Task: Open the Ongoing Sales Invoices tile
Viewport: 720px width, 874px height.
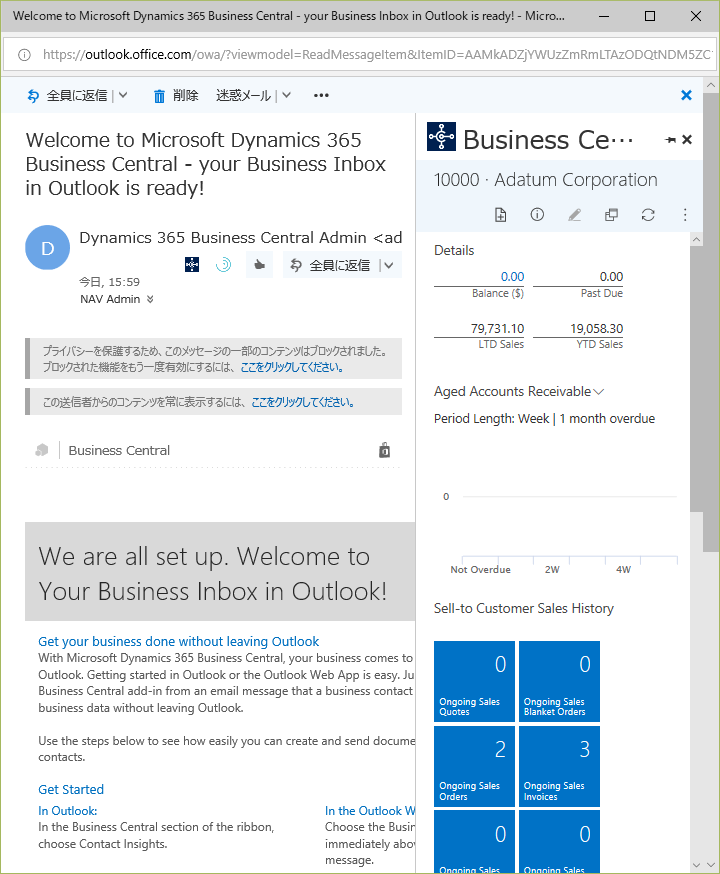Action: point(559,766)
